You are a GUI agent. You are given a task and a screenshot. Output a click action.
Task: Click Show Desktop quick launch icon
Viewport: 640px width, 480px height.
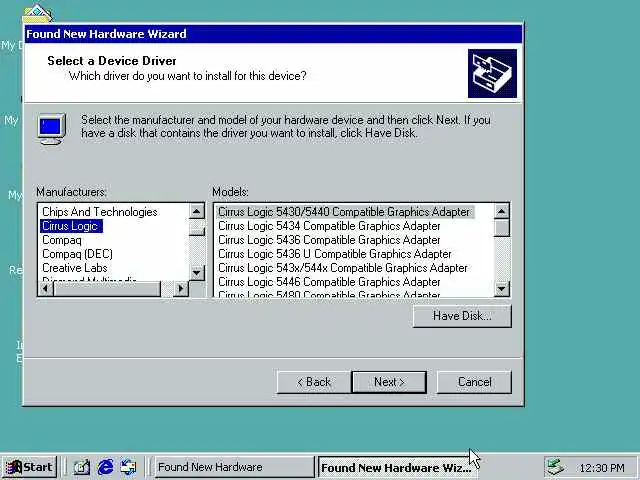click(x=81, y=467)
